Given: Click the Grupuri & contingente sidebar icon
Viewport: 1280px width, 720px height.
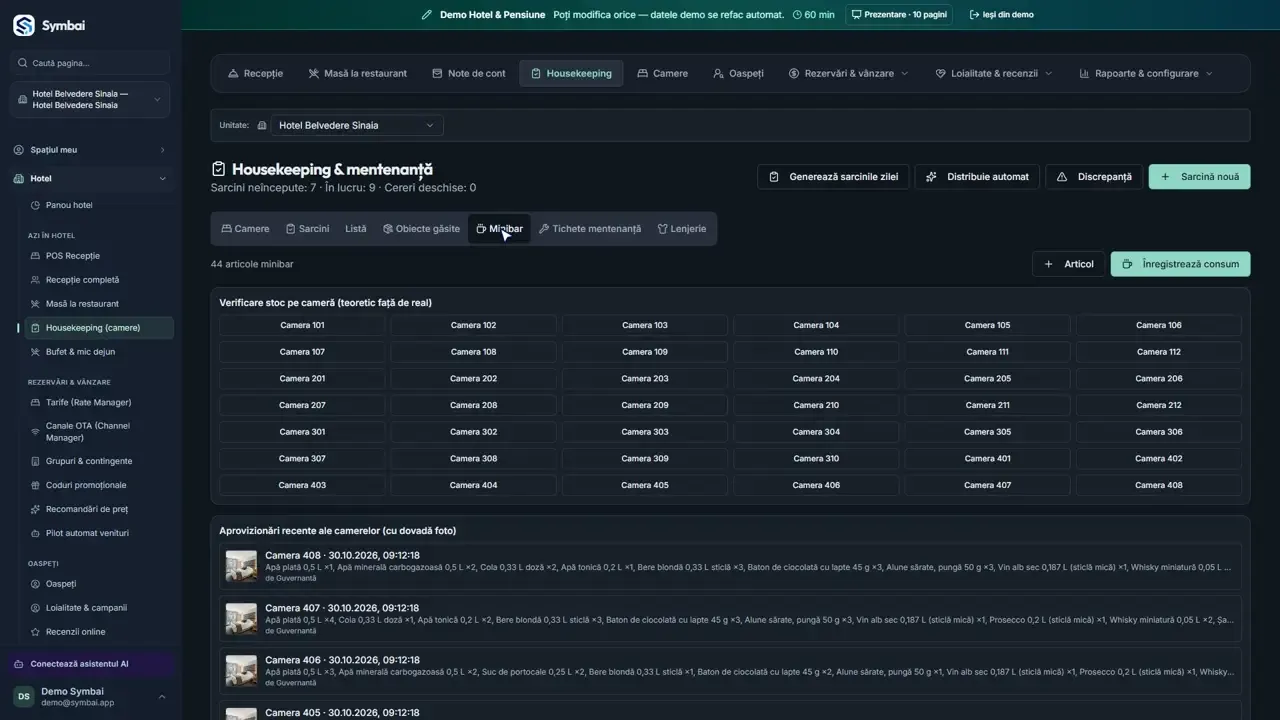Looking at the screenshot, I should coord(36,461).
